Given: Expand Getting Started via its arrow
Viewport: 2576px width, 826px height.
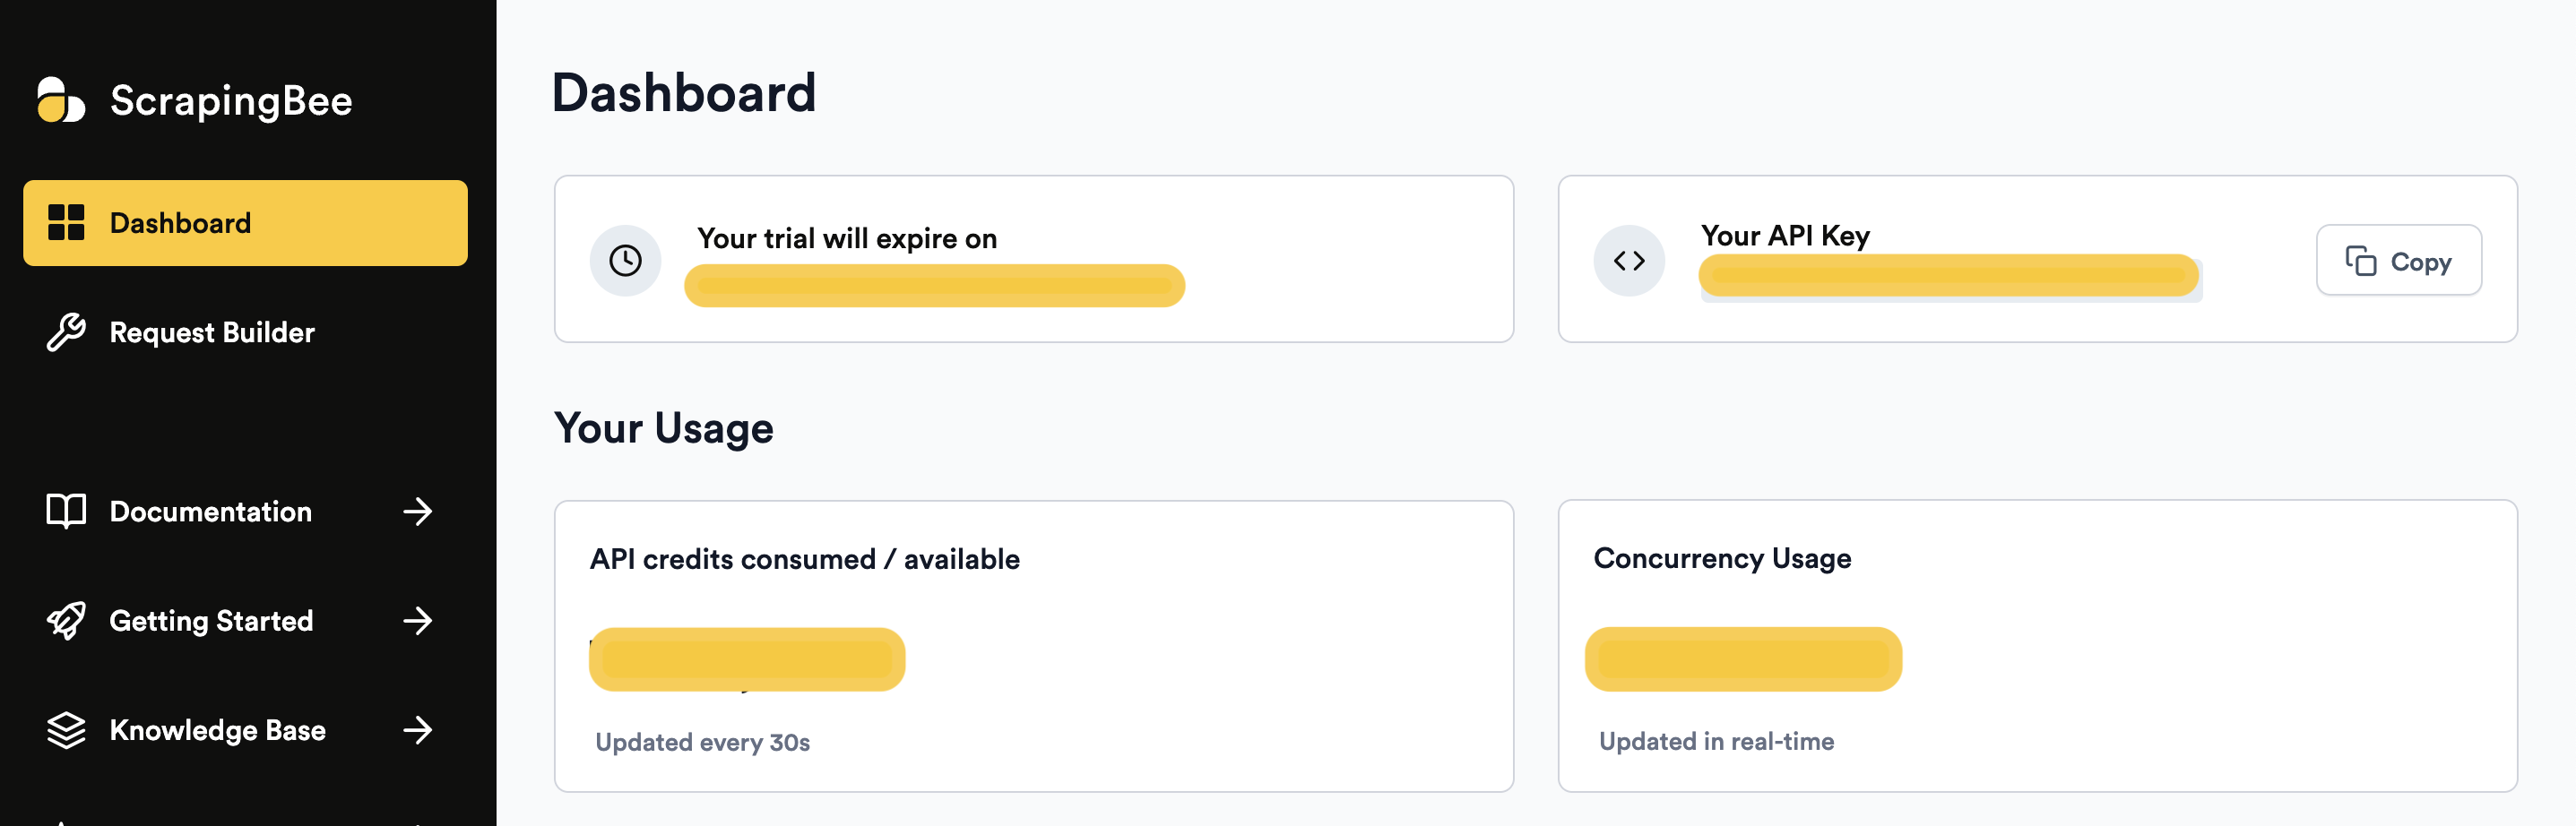Looking at the screenshot, I should 418,621.
